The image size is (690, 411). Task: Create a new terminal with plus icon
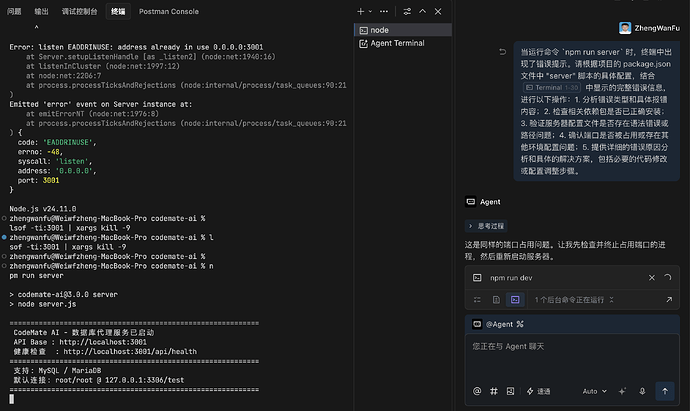pyautogui.click(x=360, y=11)
